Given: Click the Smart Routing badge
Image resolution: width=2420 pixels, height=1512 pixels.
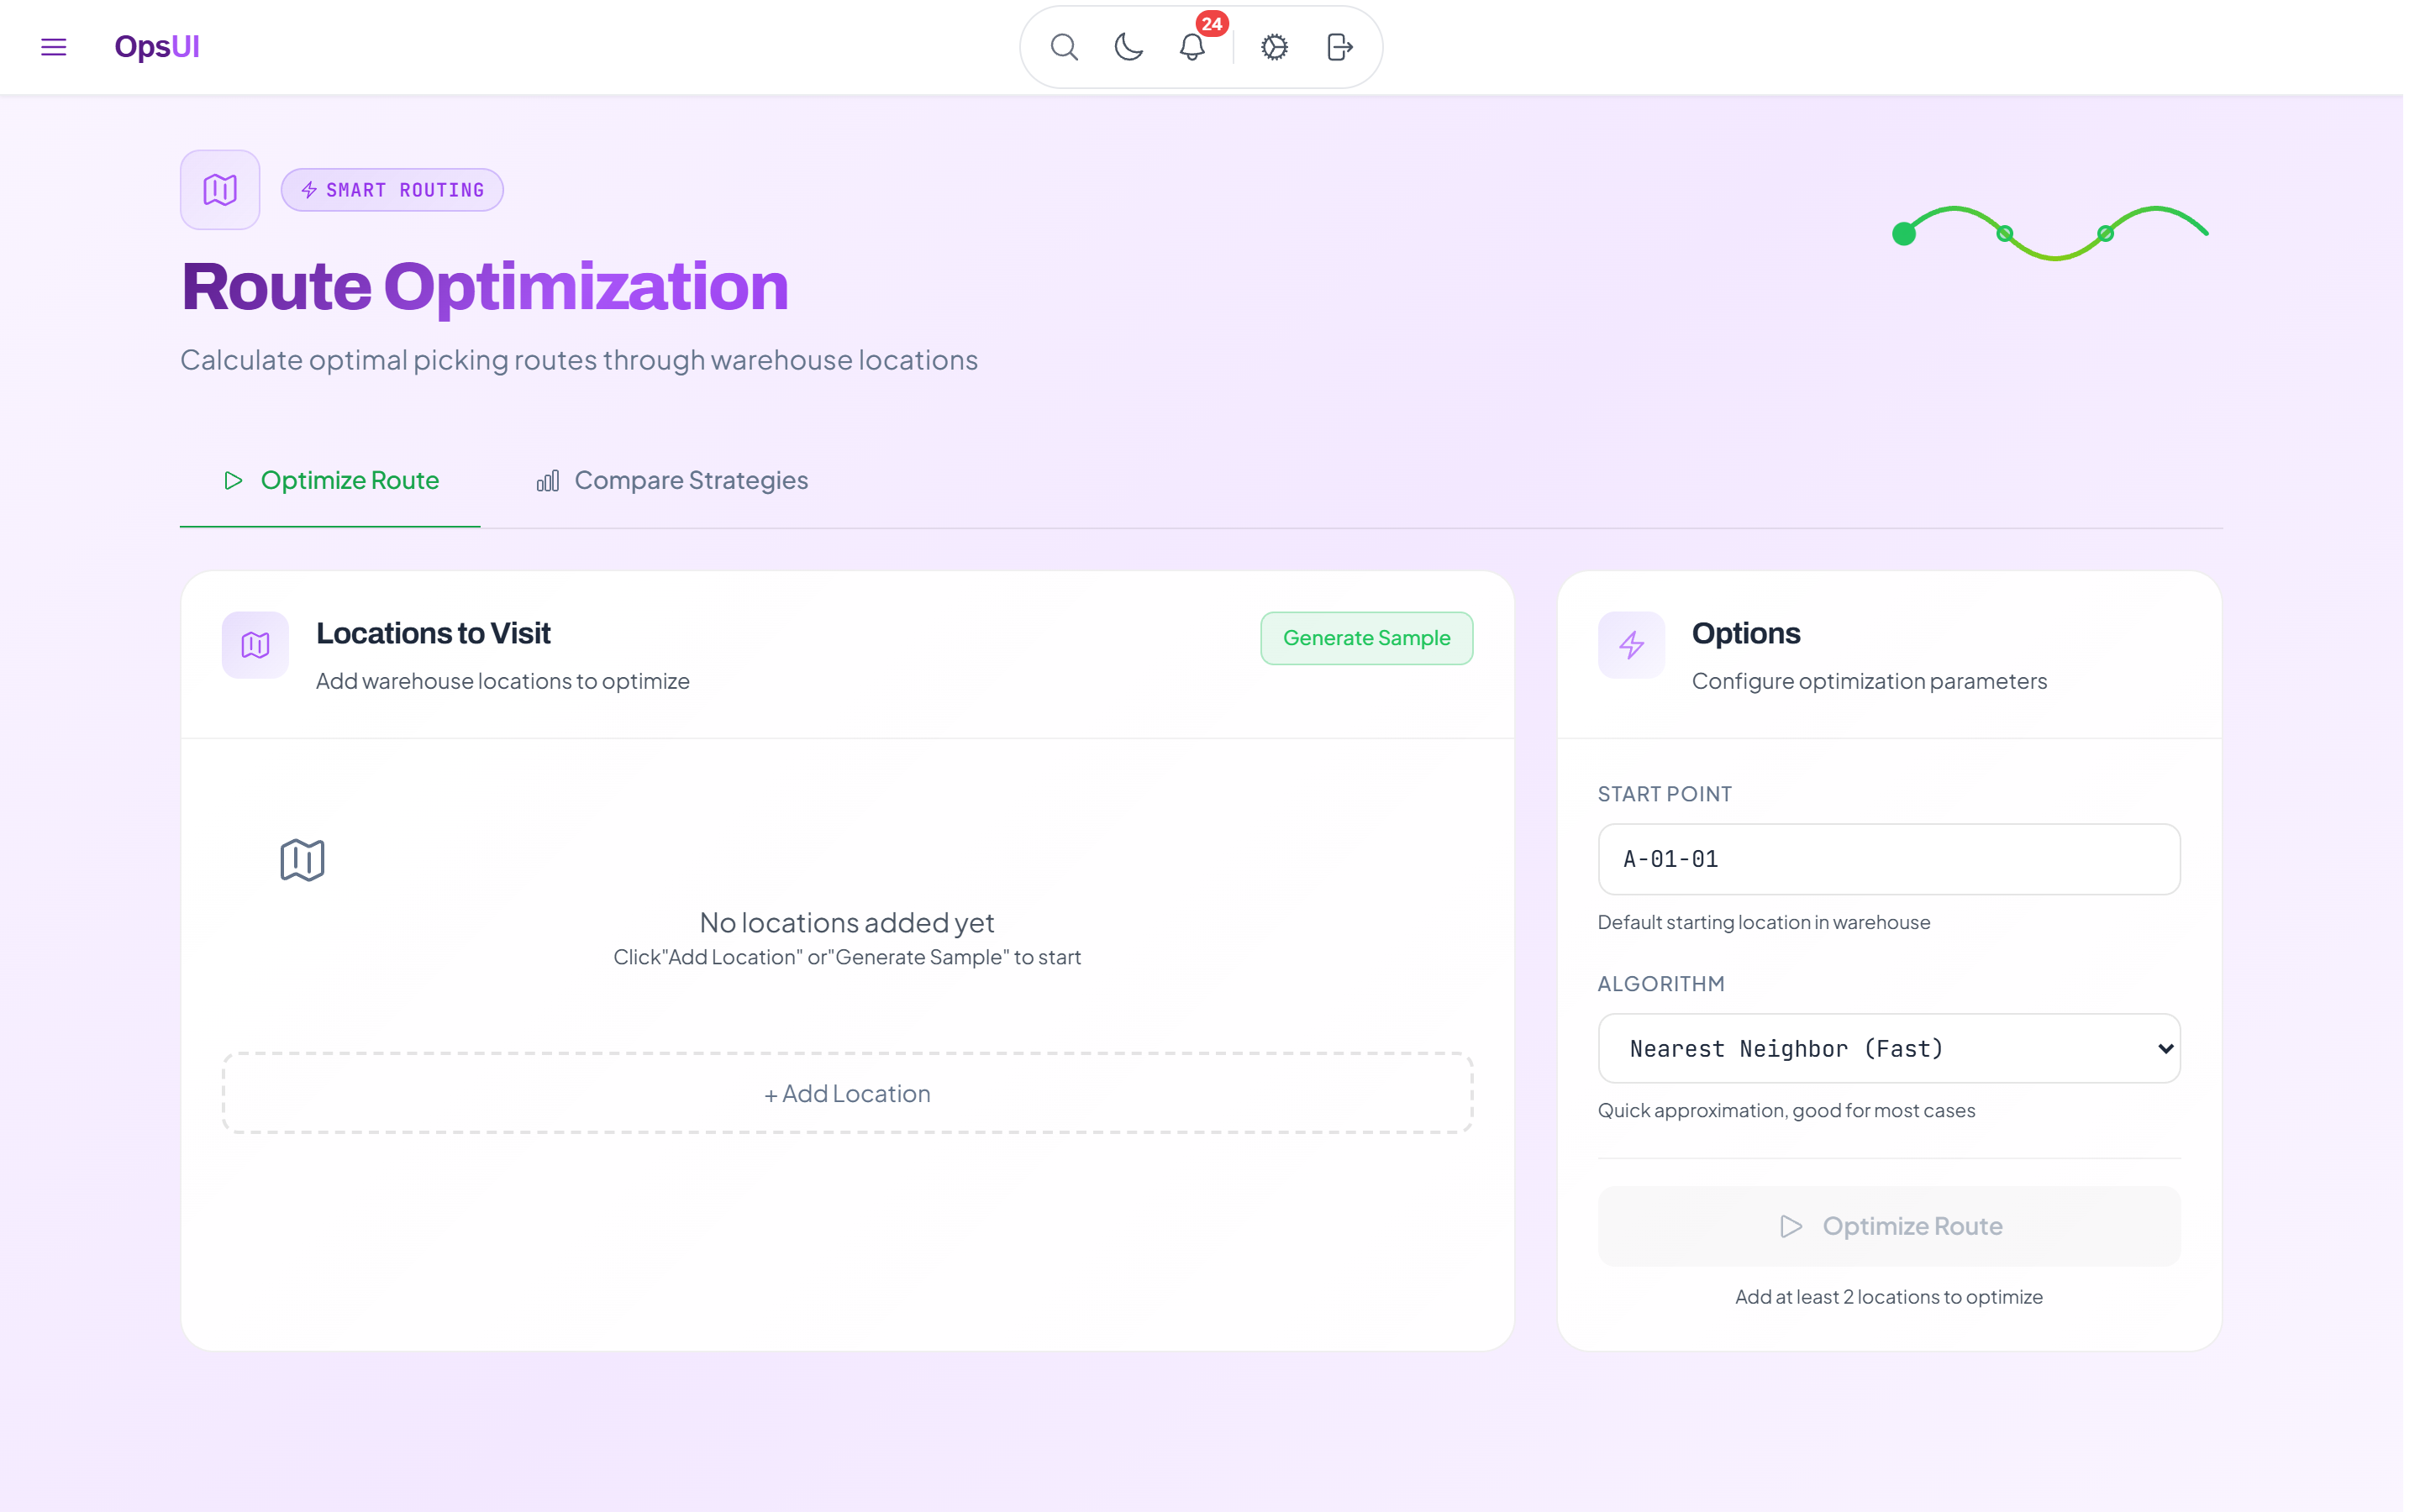Looking at the screenshot, I should [x=392, y=190].
